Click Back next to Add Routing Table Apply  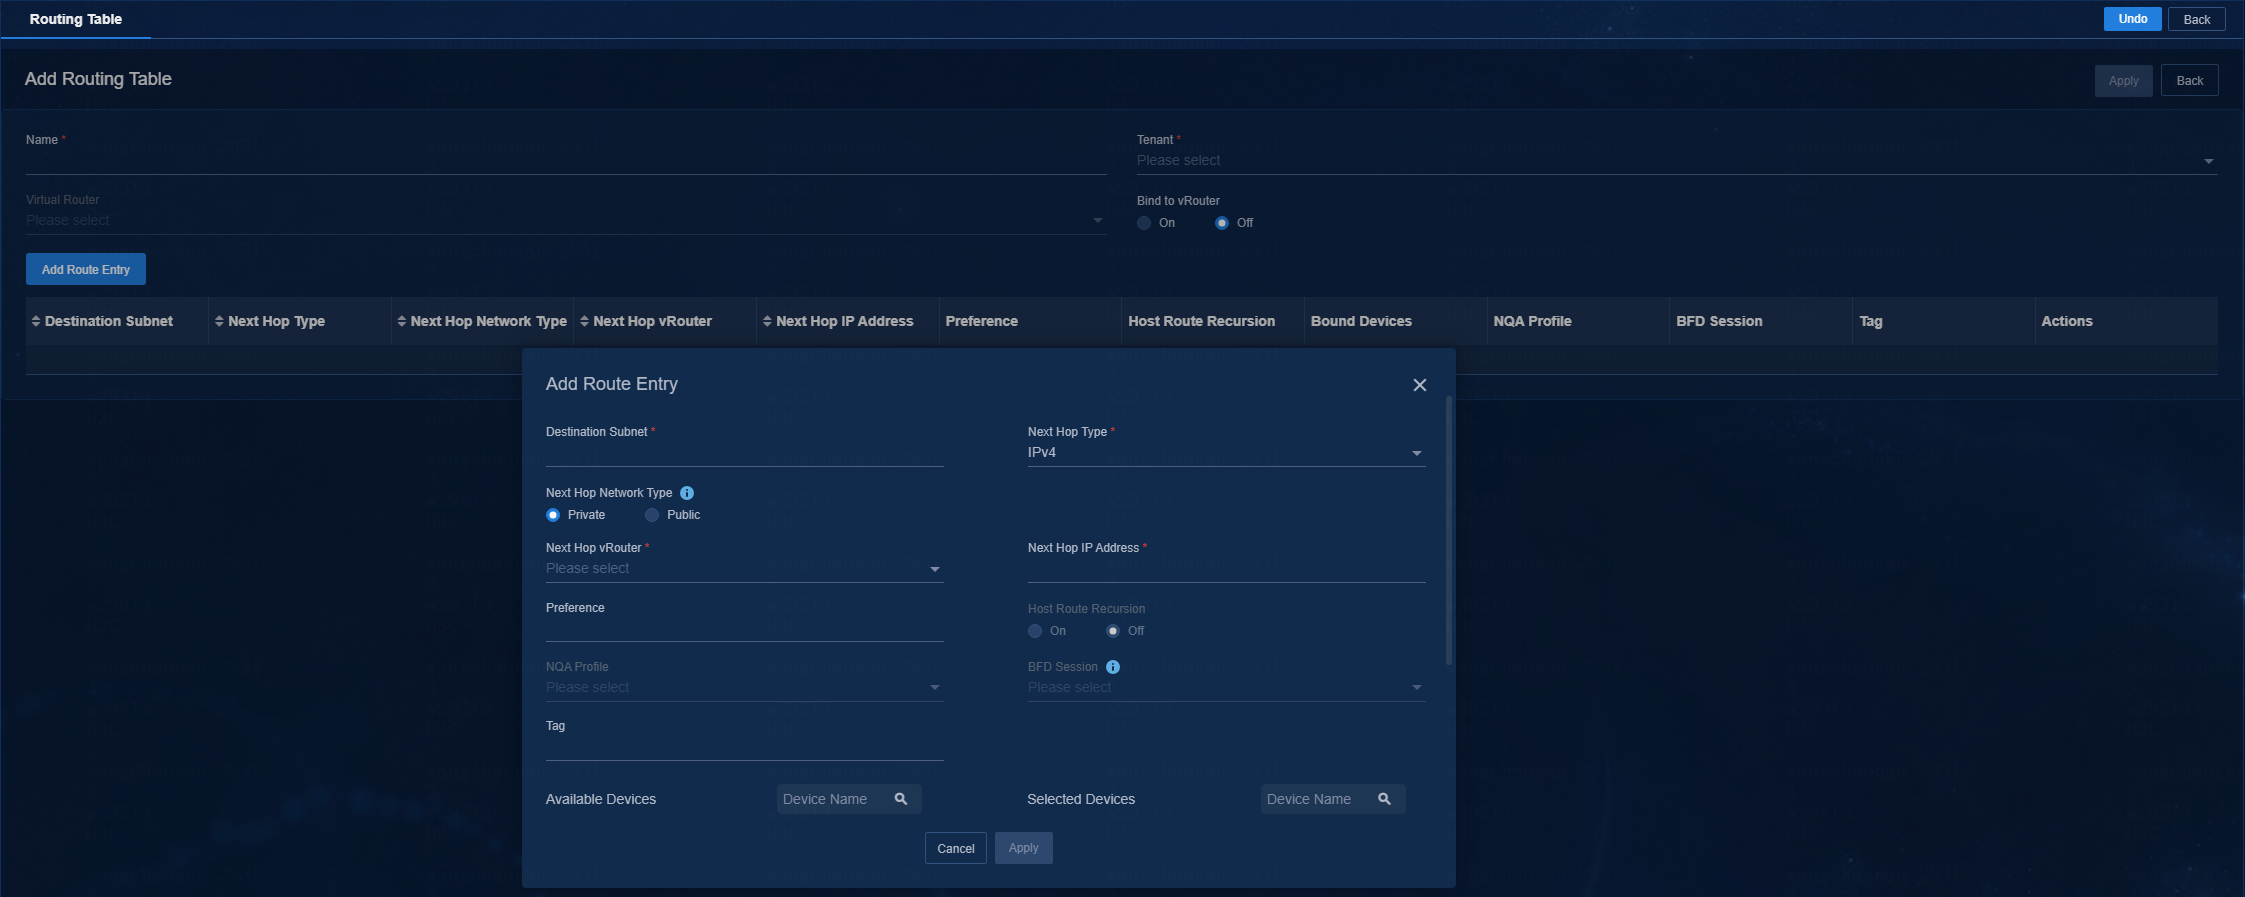tap(2189, 81)
